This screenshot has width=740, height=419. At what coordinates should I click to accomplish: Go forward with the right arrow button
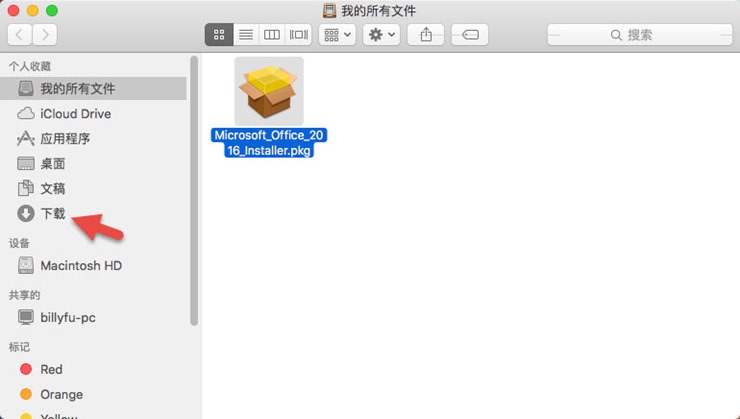click(45, 34)
